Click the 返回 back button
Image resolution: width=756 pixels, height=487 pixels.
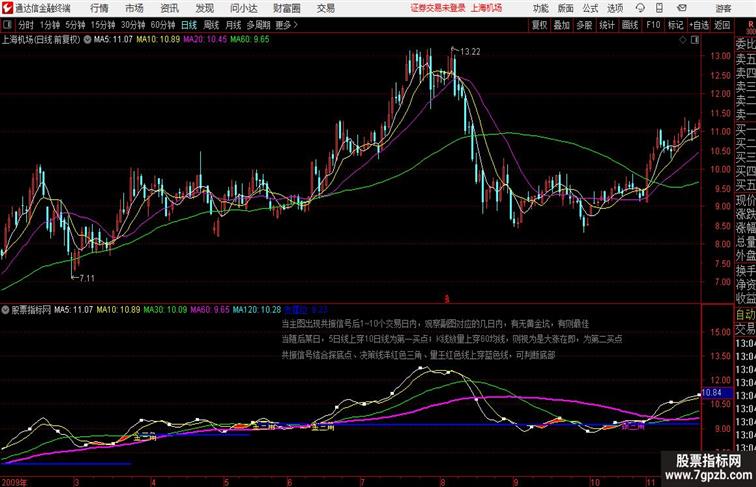(722, 25)
